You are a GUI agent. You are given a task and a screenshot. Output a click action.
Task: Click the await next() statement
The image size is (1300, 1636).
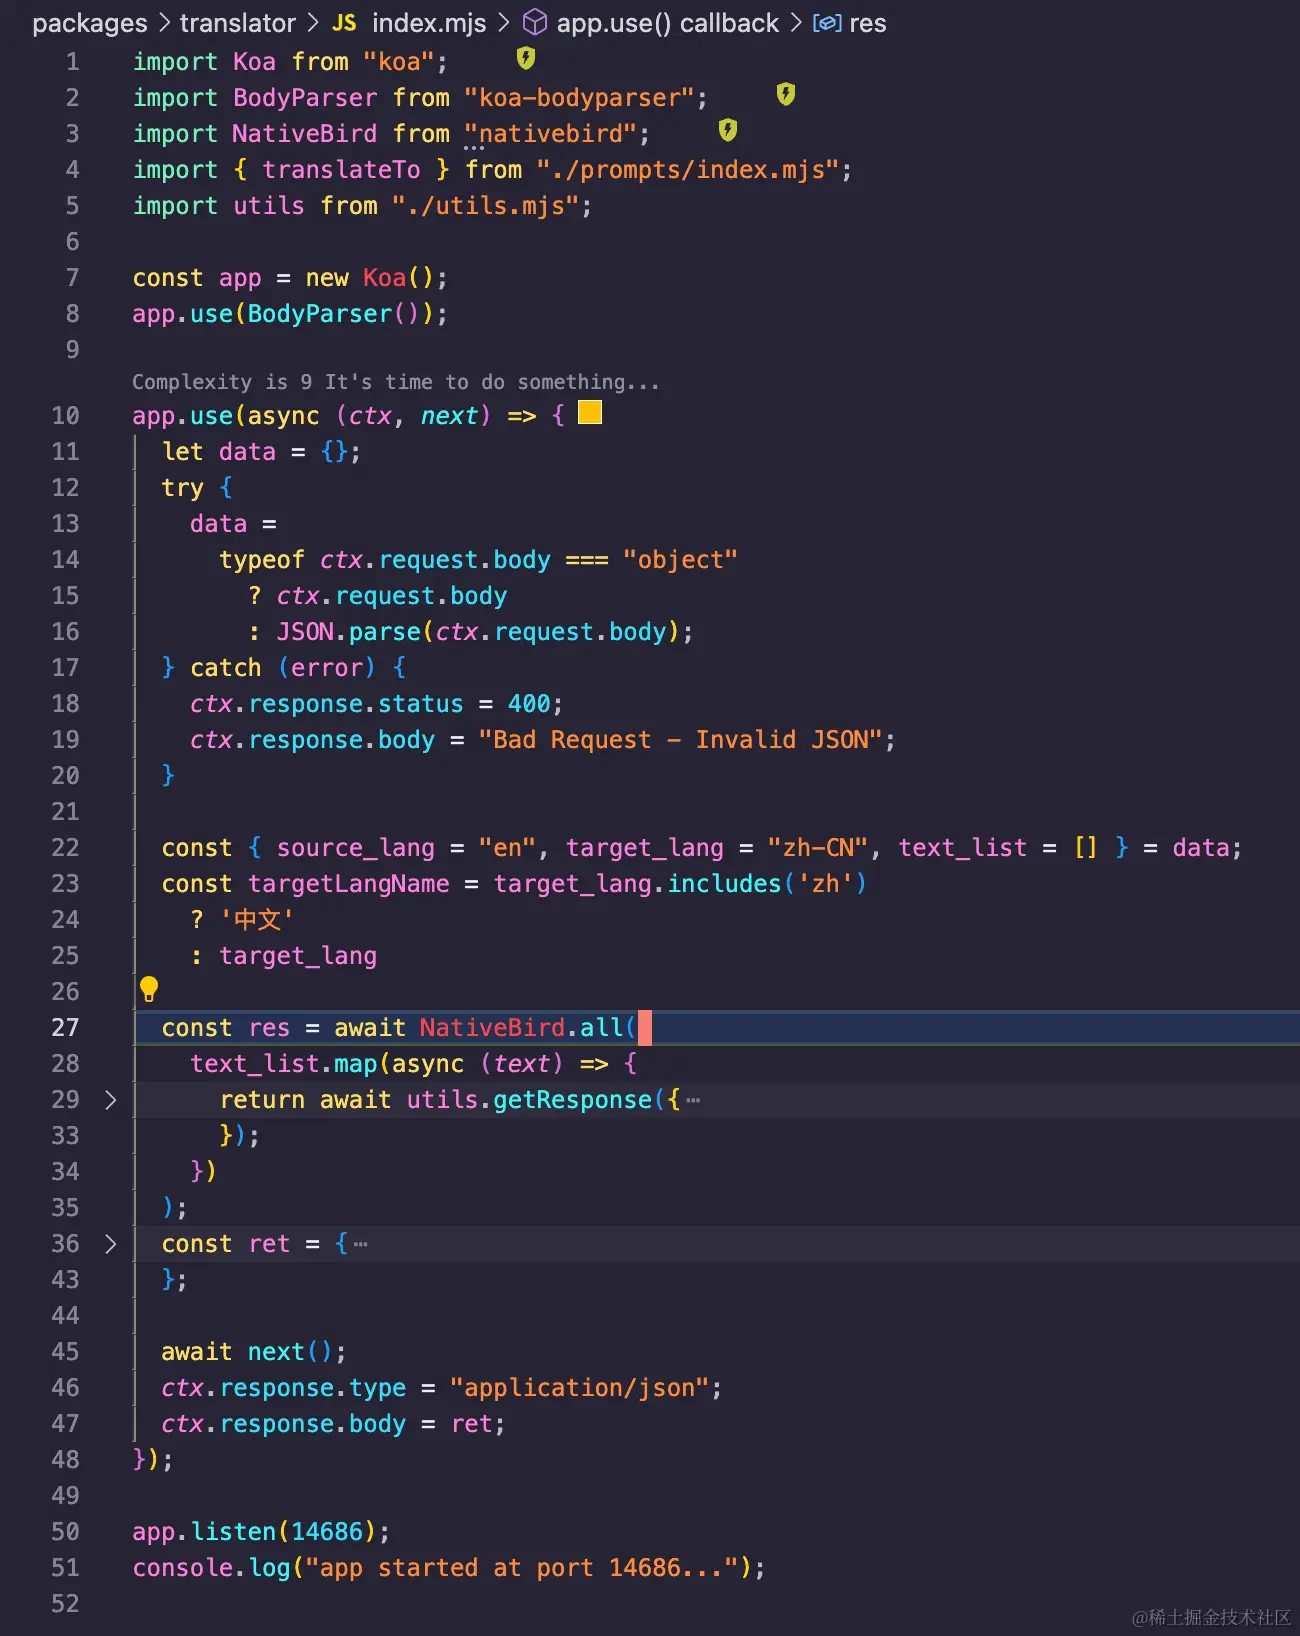click(254, 1352)
